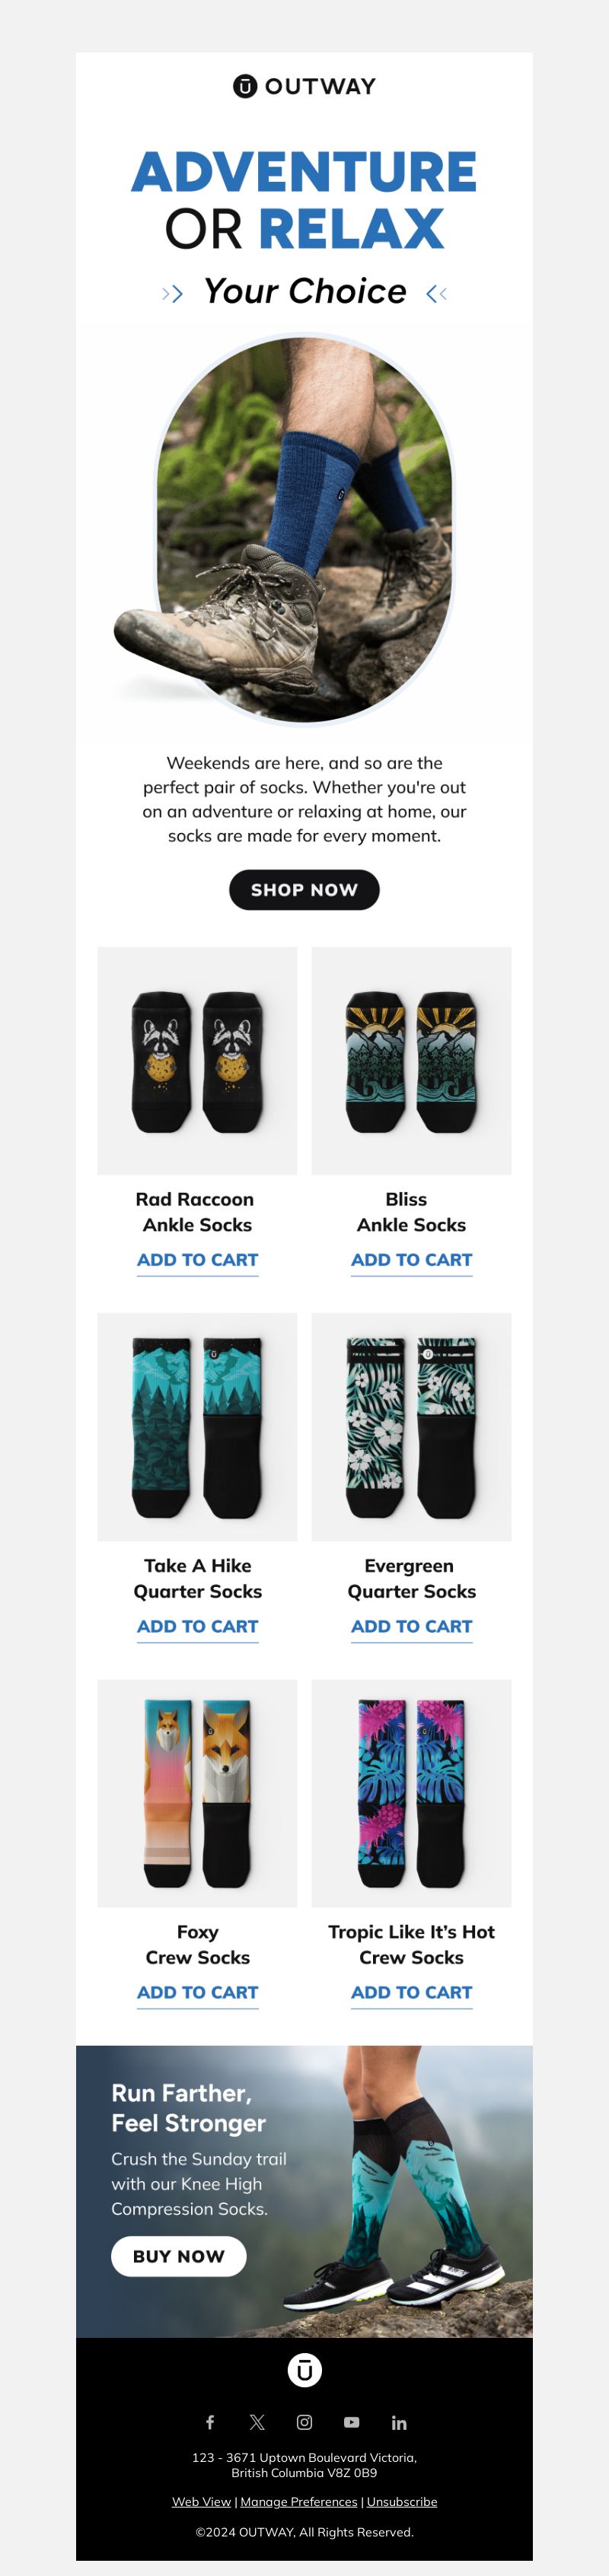The height and width of the screenshot is (2576, 609).
Task: Add Tropic Like It's Hot socks to cart
Action: [x=411, y=1992]
